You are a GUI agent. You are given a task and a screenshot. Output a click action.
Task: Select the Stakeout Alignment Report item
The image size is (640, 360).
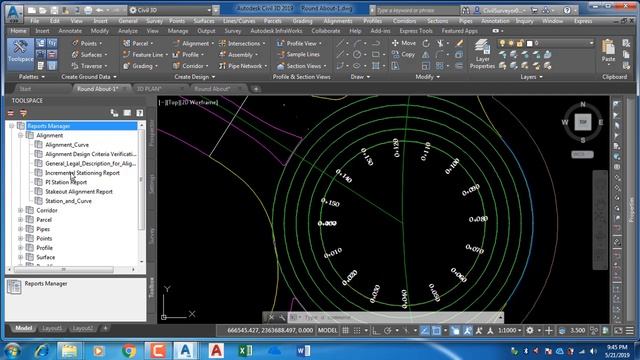click(79, 191)
